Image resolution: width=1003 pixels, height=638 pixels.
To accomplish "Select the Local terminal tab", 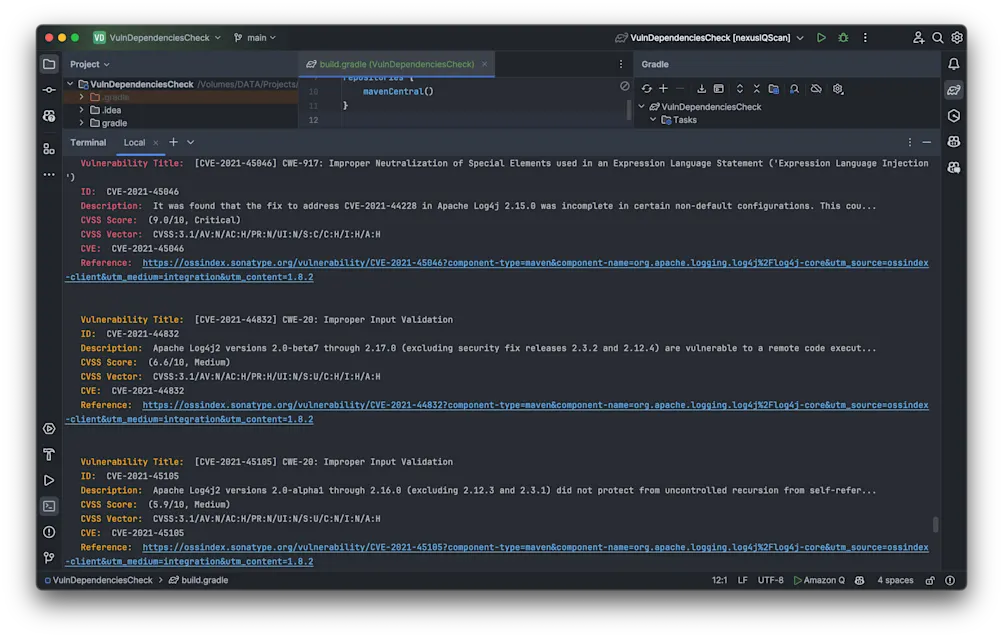I will pos(134,143).
